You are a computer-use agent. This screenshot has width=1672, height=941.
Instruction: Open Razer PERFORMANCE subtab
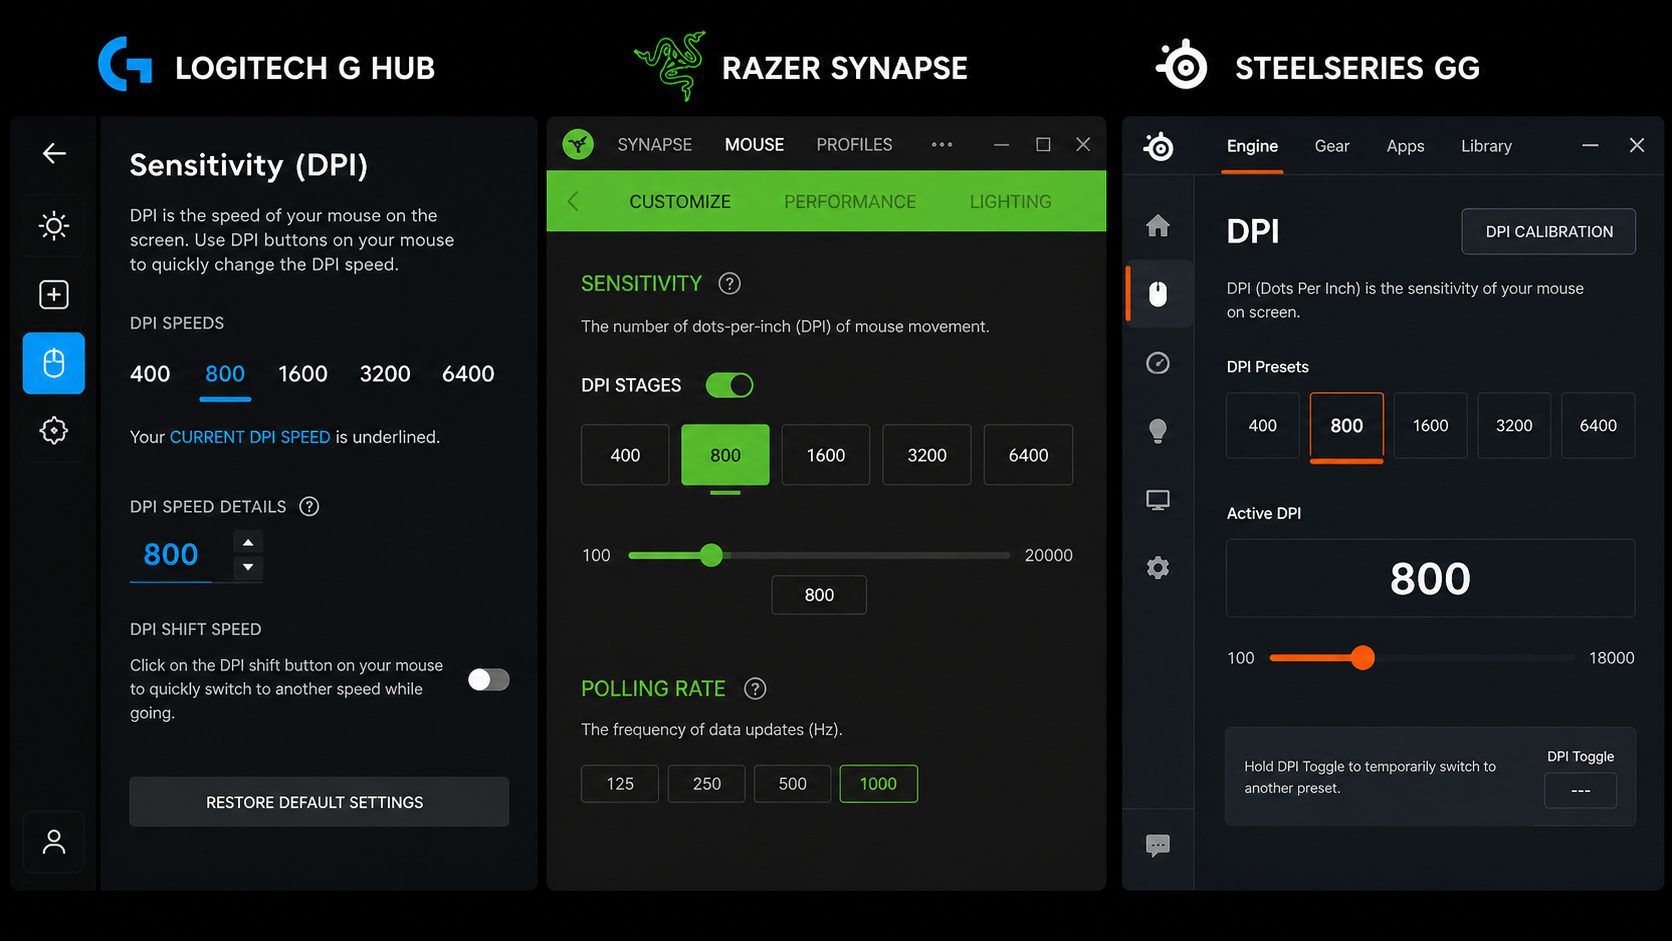click(850, 202)
